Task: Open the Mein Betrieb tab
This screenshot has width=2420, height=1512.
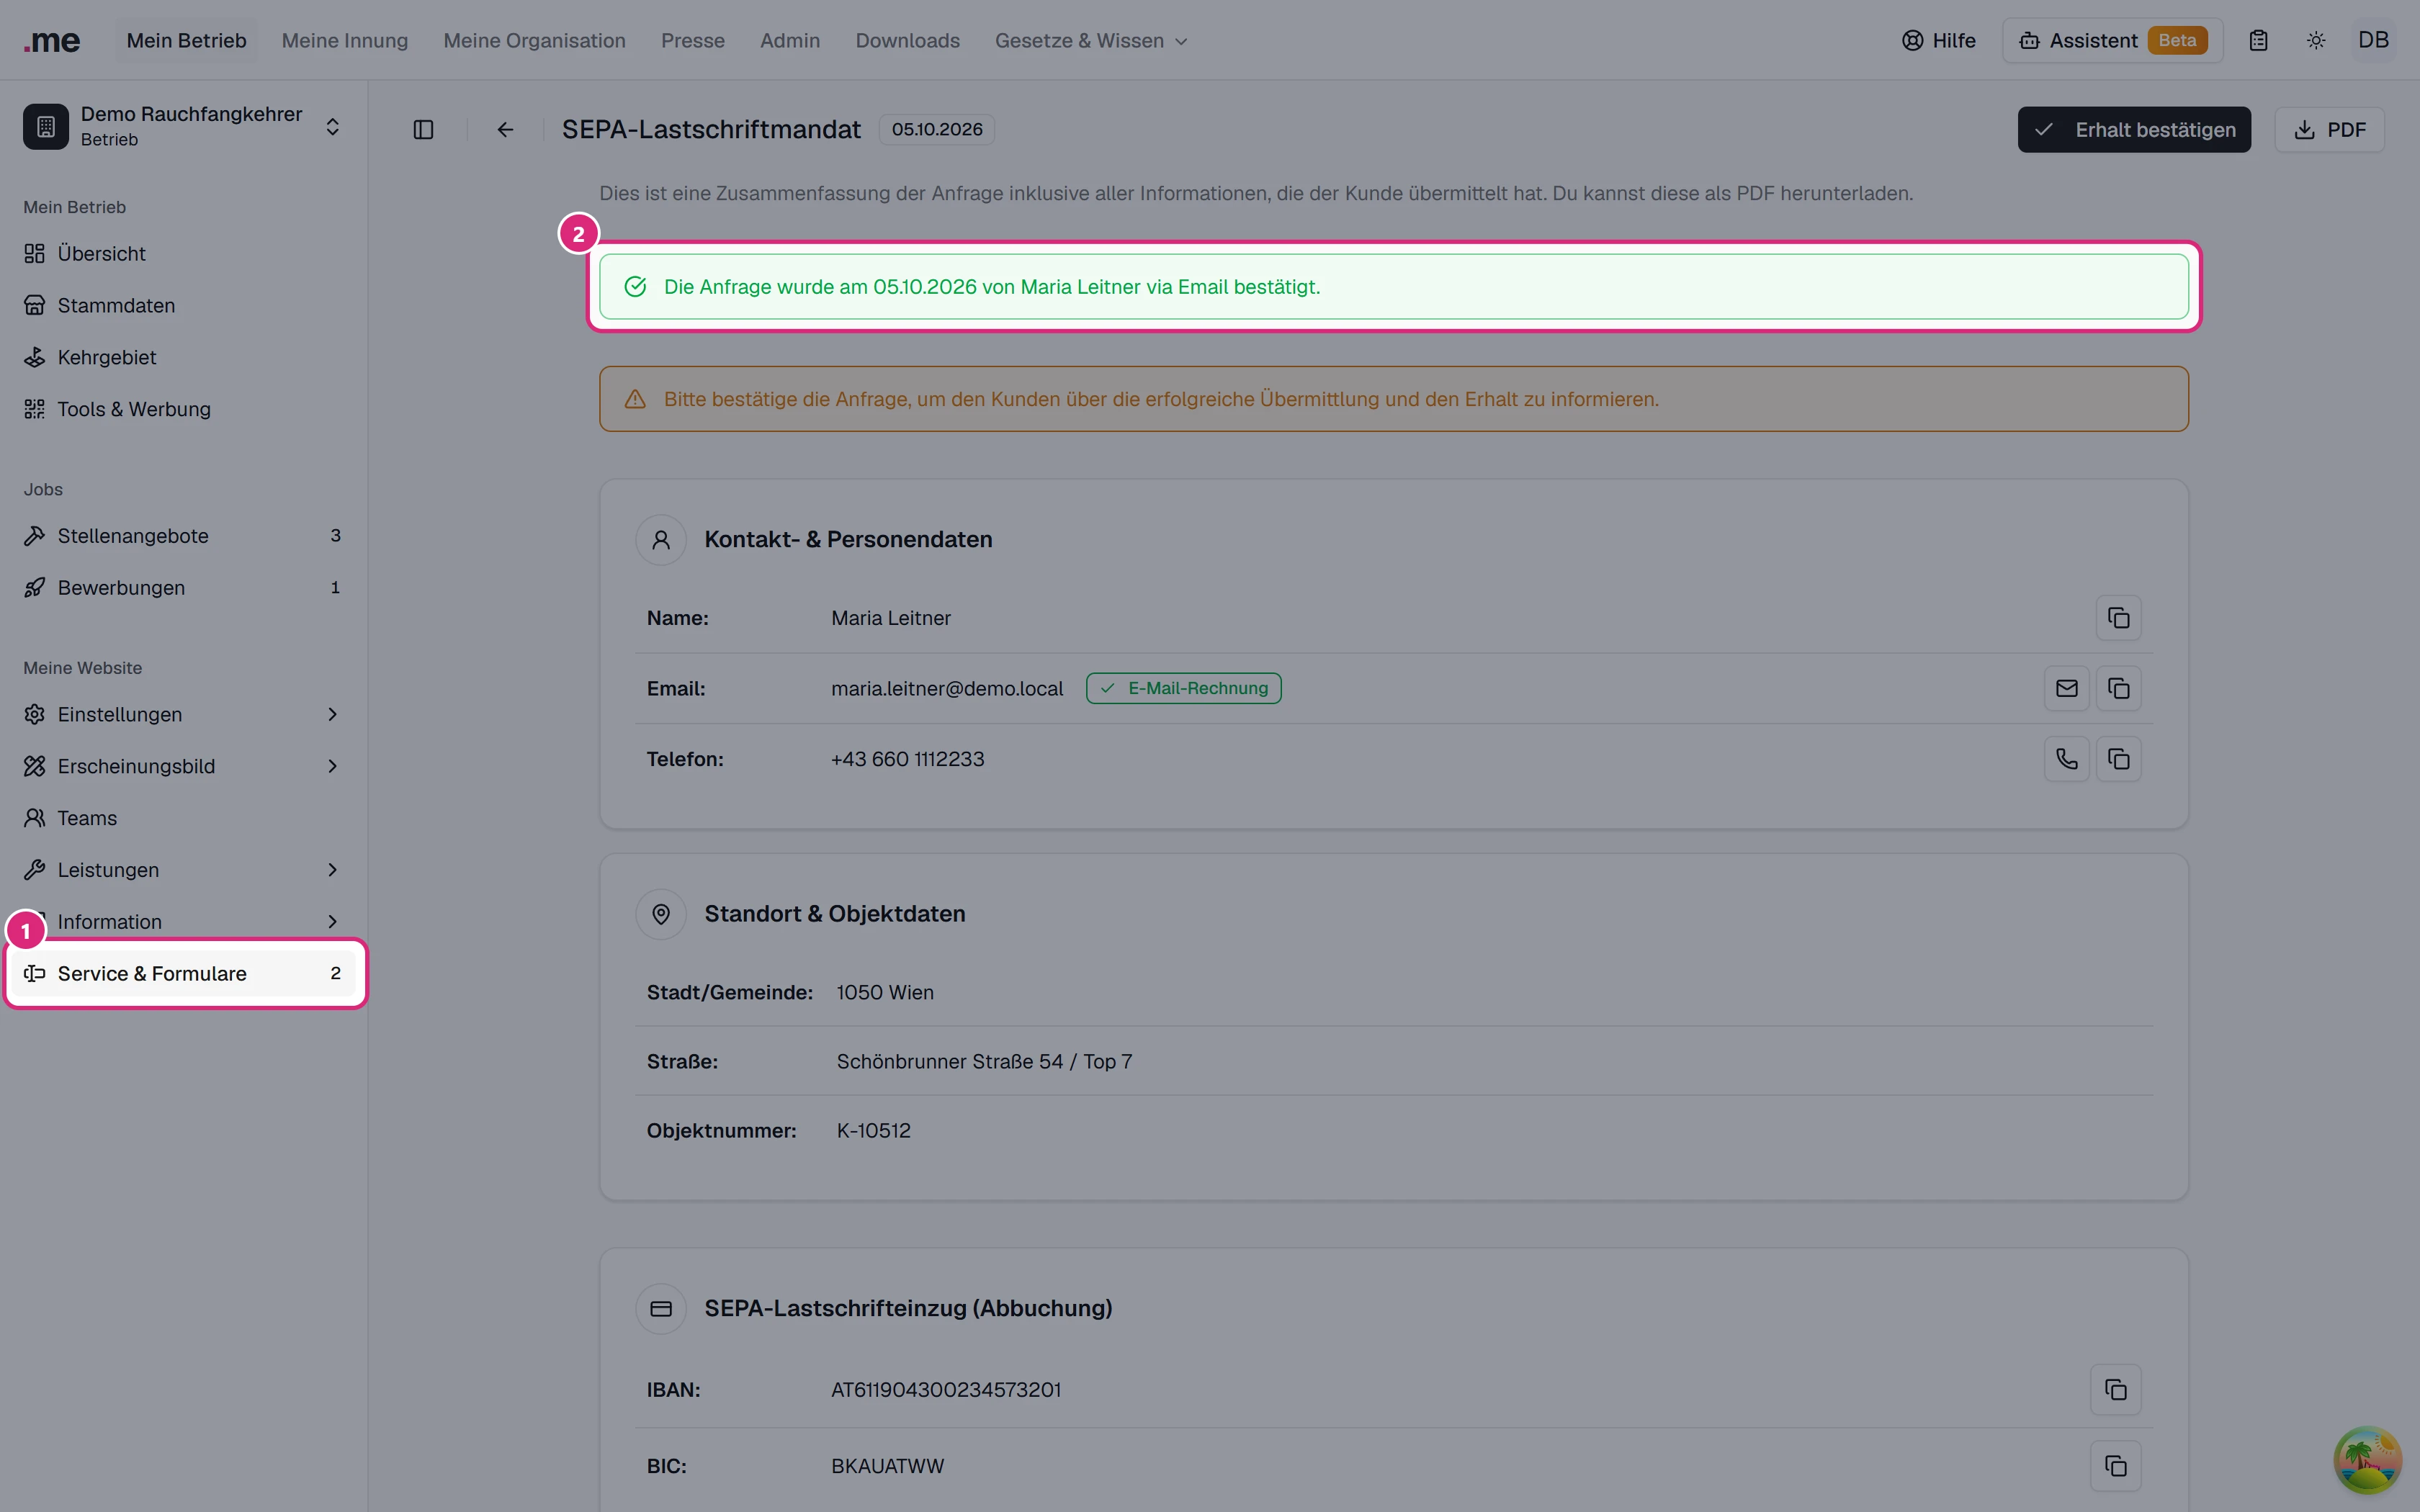Action: (186, 41)
